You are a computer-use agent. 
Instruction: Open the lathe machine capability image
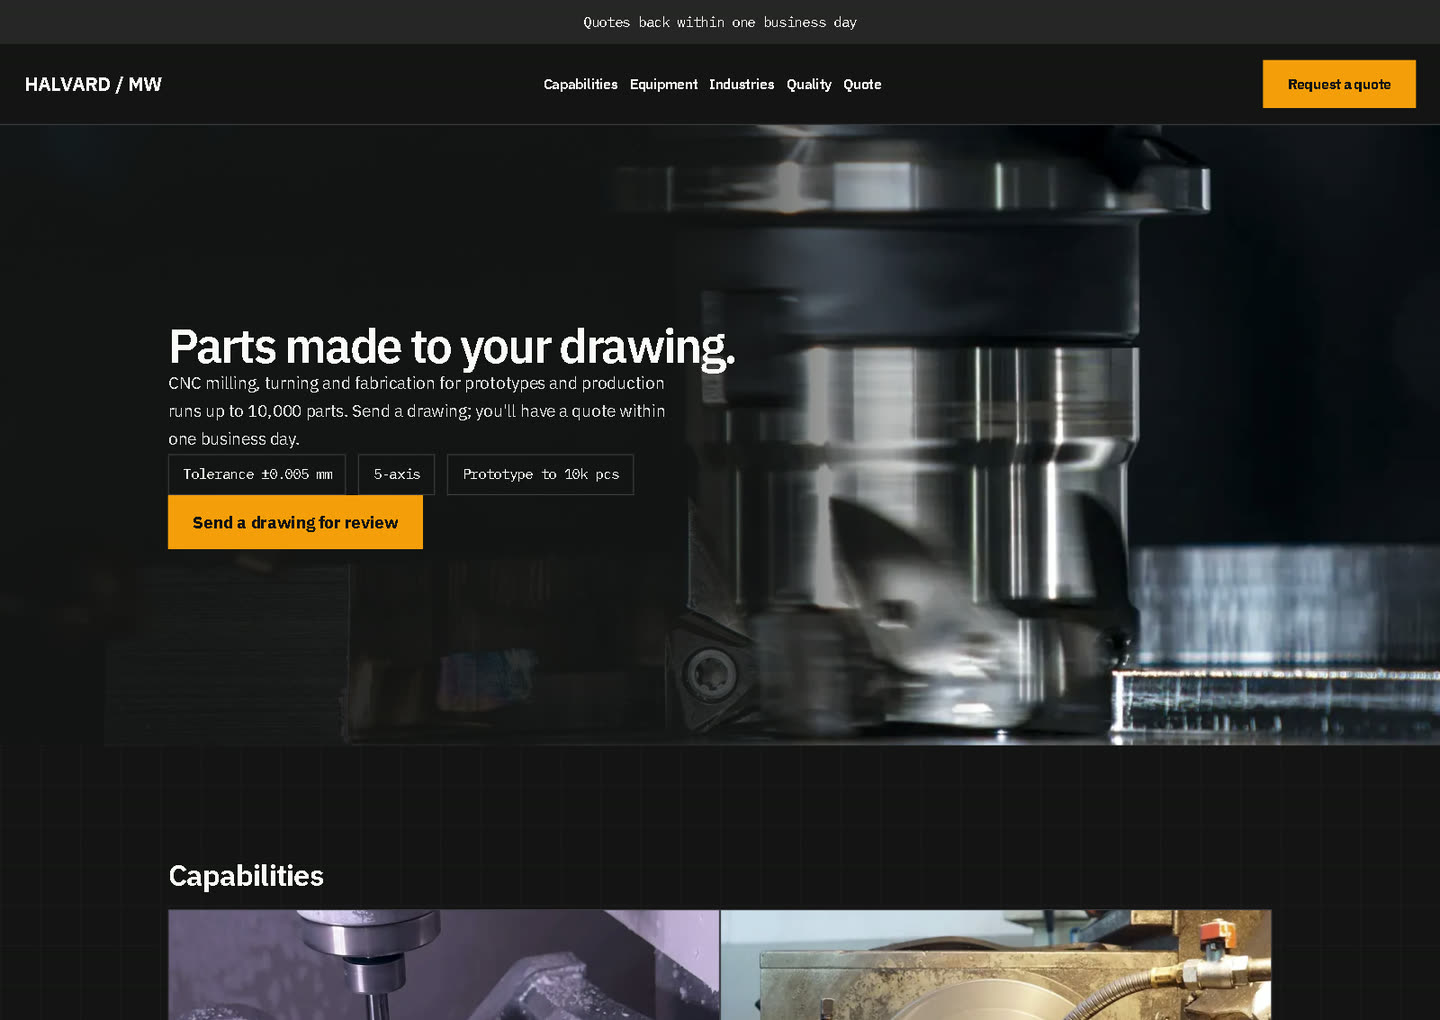(x=996, y=965)
